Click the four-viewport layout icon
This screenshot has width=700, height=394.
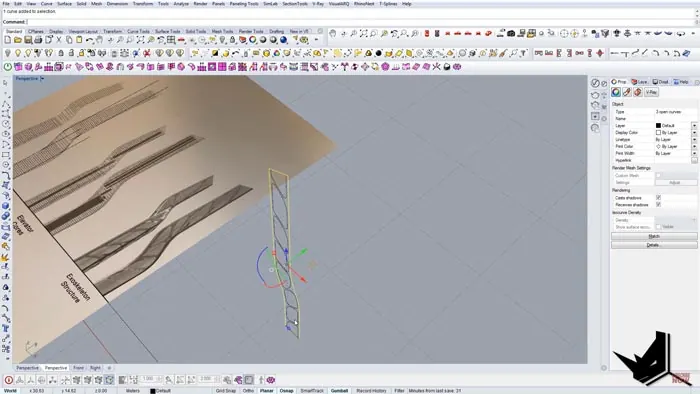(x=171, y=40)
